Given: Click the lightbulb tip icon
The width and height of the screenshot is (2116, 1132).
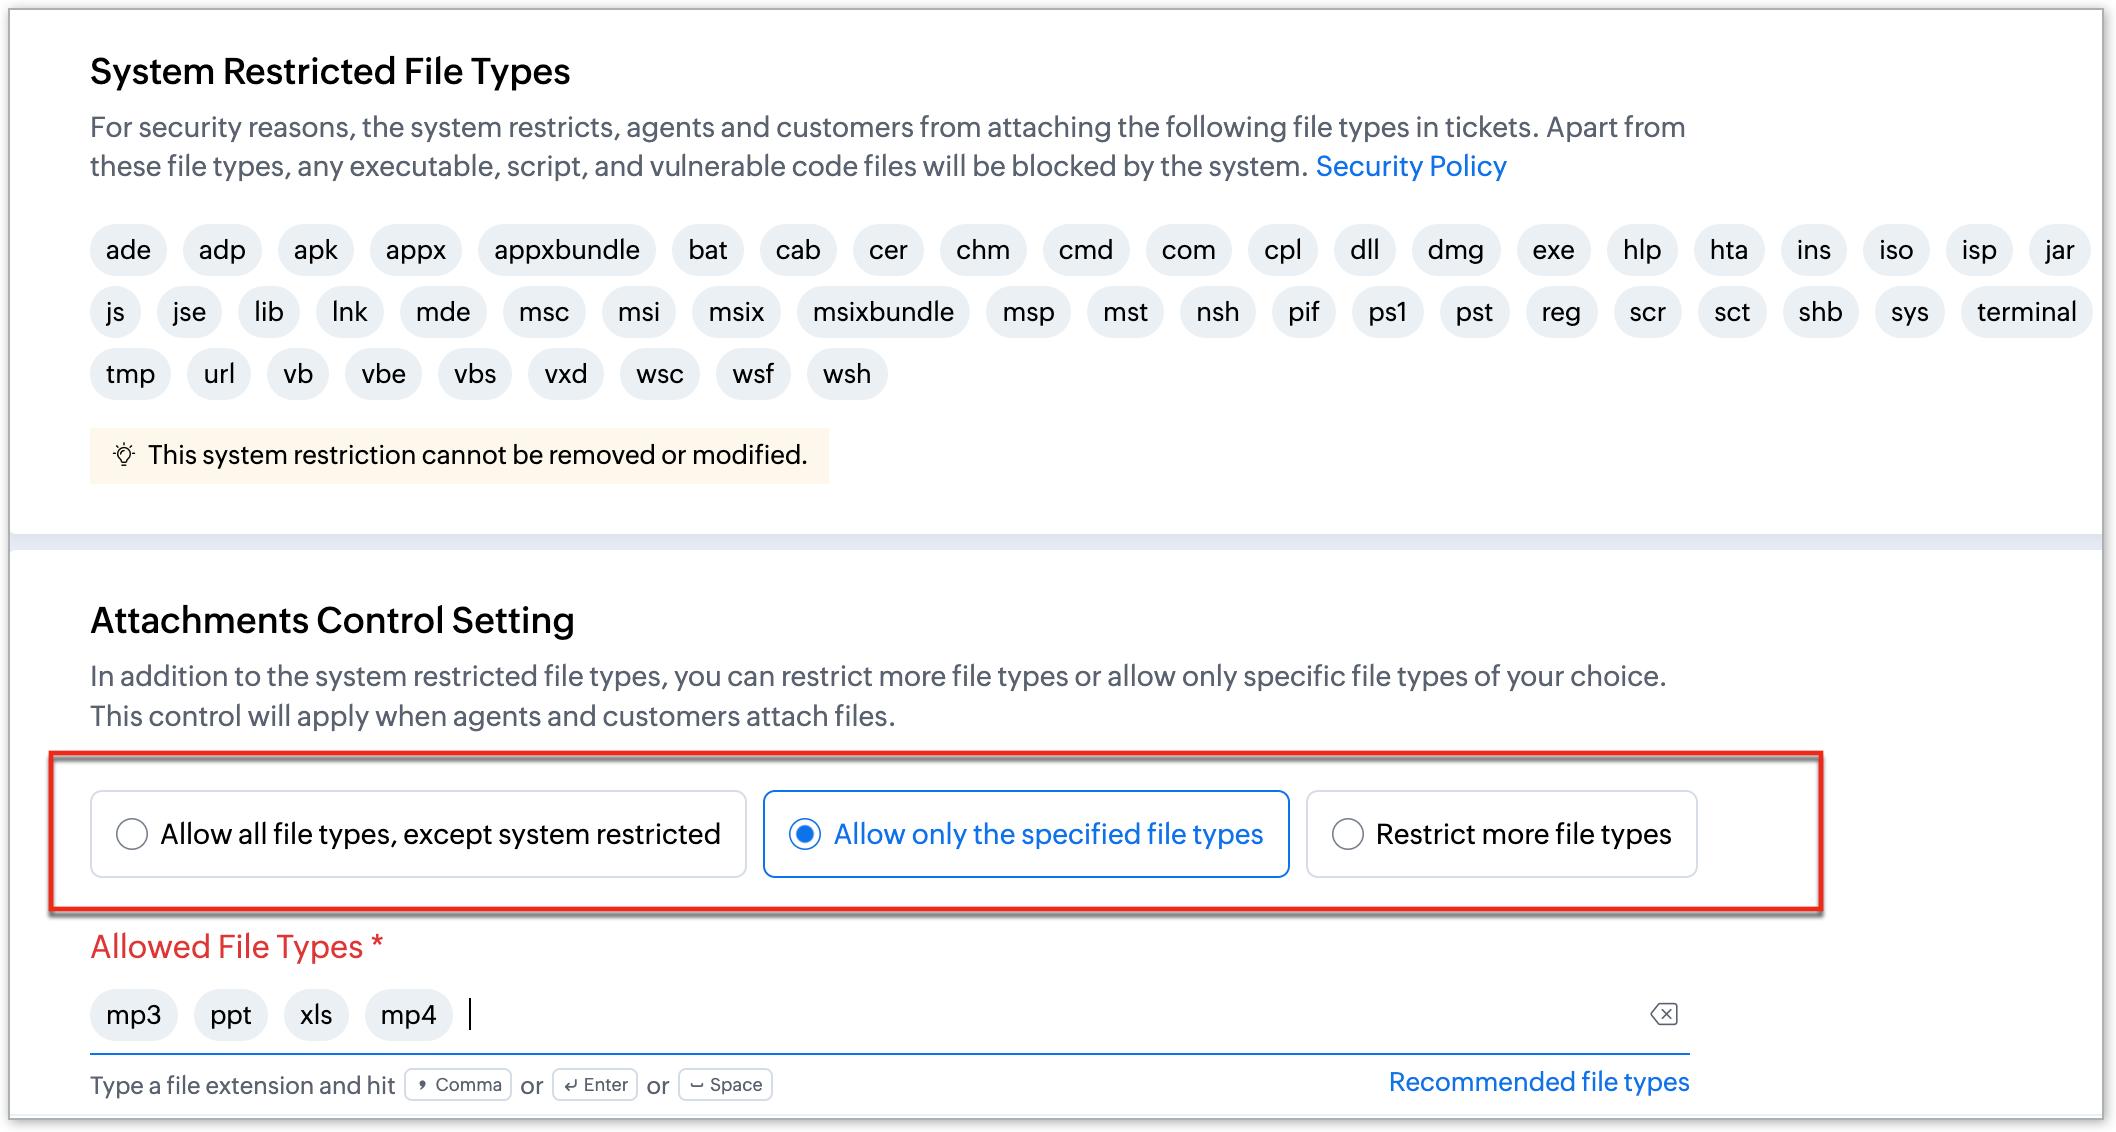Looking at the screenshot, I should (124, 455).
